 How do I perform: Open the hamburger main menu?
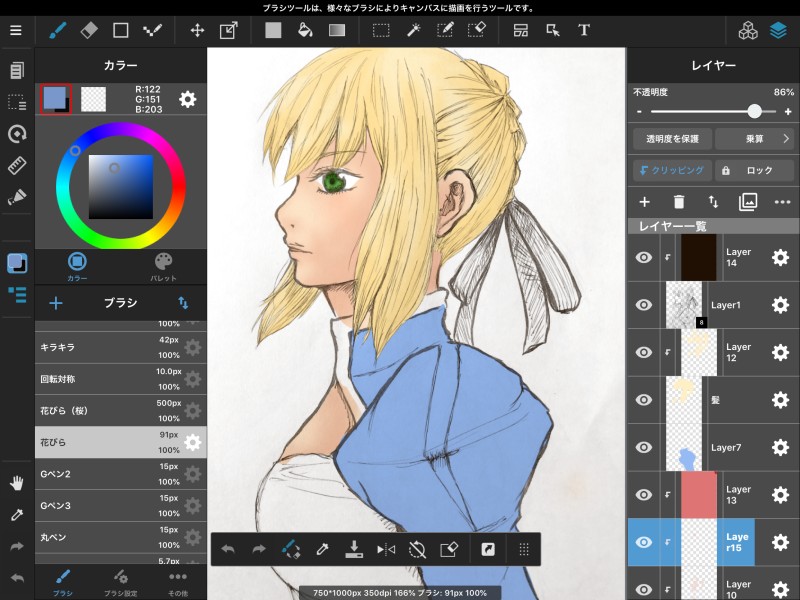16,31
